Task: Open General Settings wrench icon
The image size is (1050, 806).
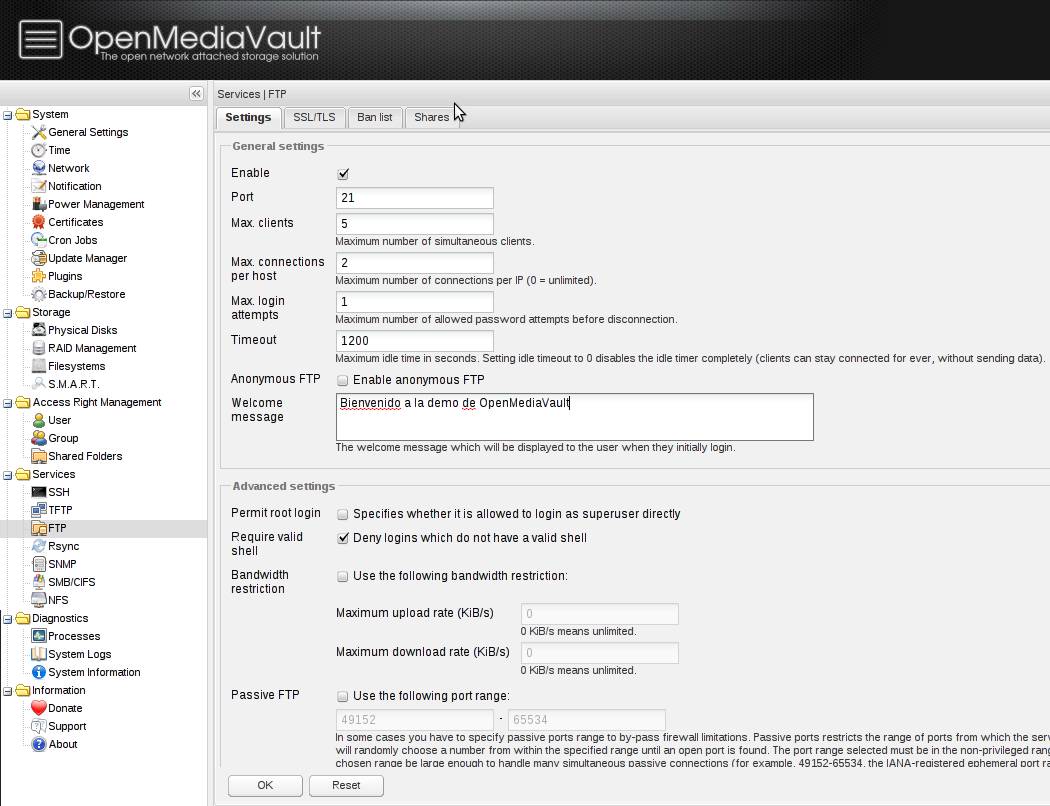Action: 39,133
